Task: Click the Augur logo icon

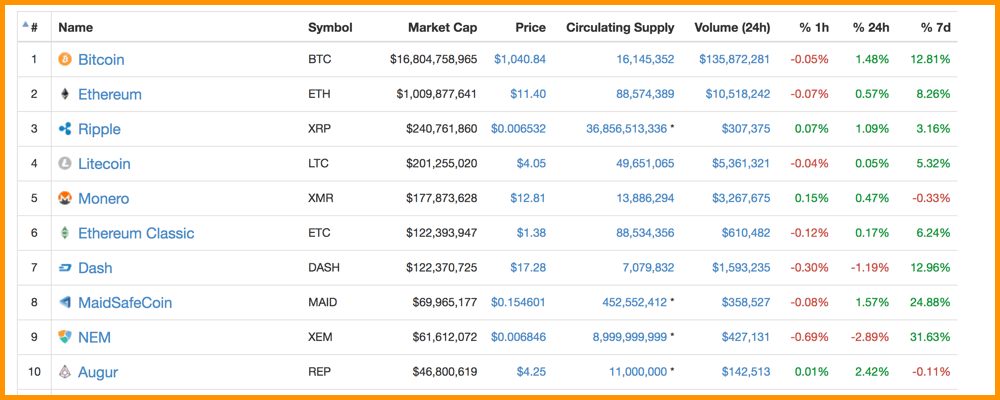Action: (x=64, y=372)
